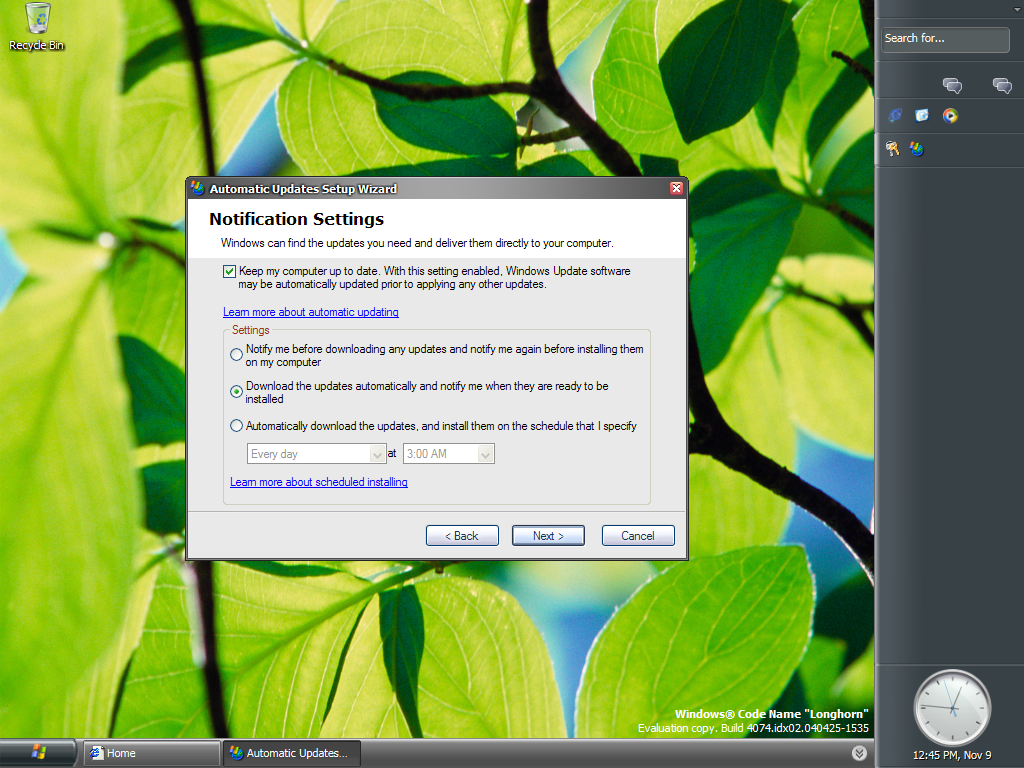Click the Next button in wizard
Viewport: 1024px width, 768px height.
click(x=548, y=536)
